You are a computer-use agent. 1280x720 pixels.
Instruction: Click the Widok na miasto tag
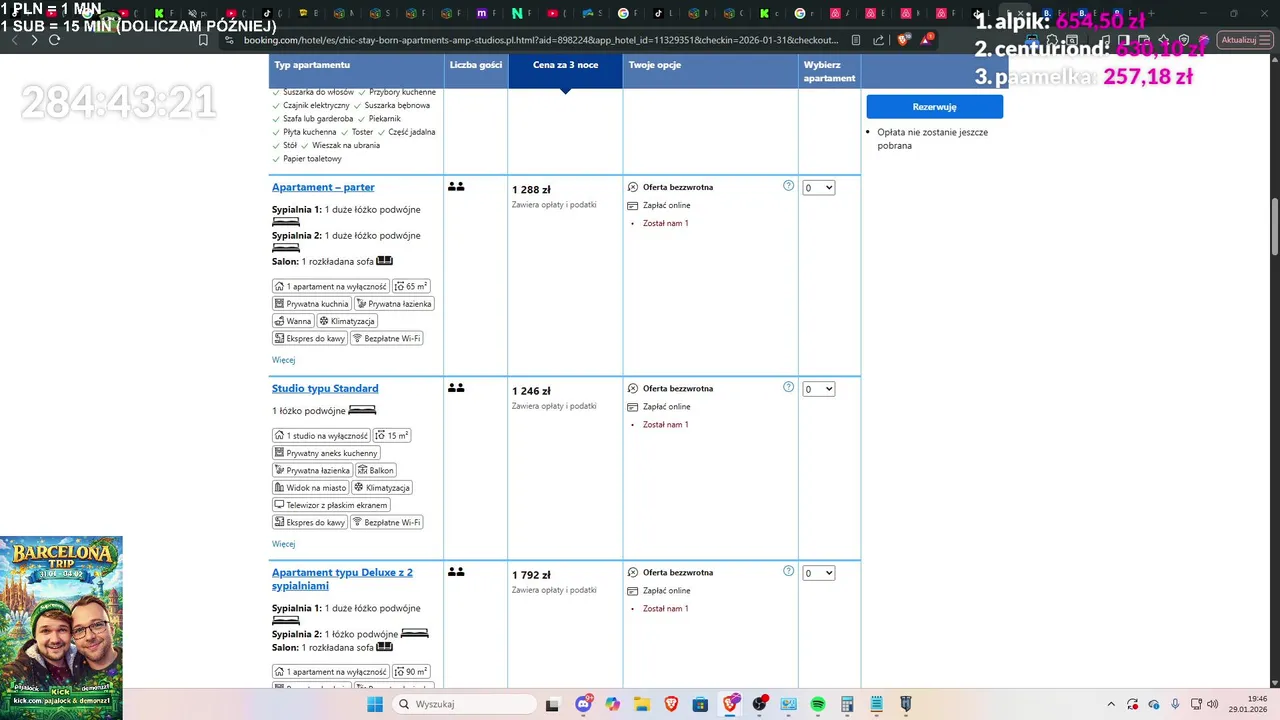pos(310,488)
